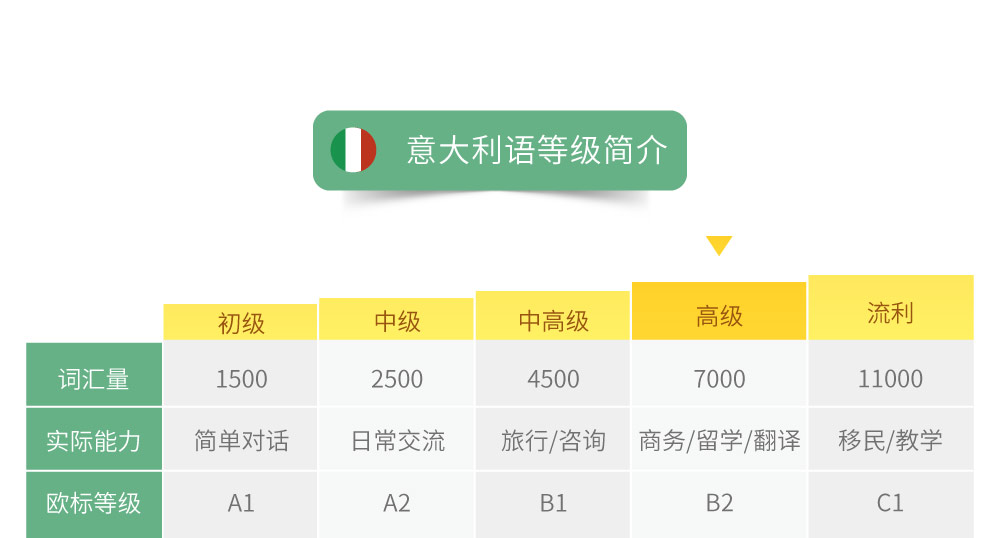
Task: Click the 日常交流 ability cell
Action: click(x=397, y=439)
